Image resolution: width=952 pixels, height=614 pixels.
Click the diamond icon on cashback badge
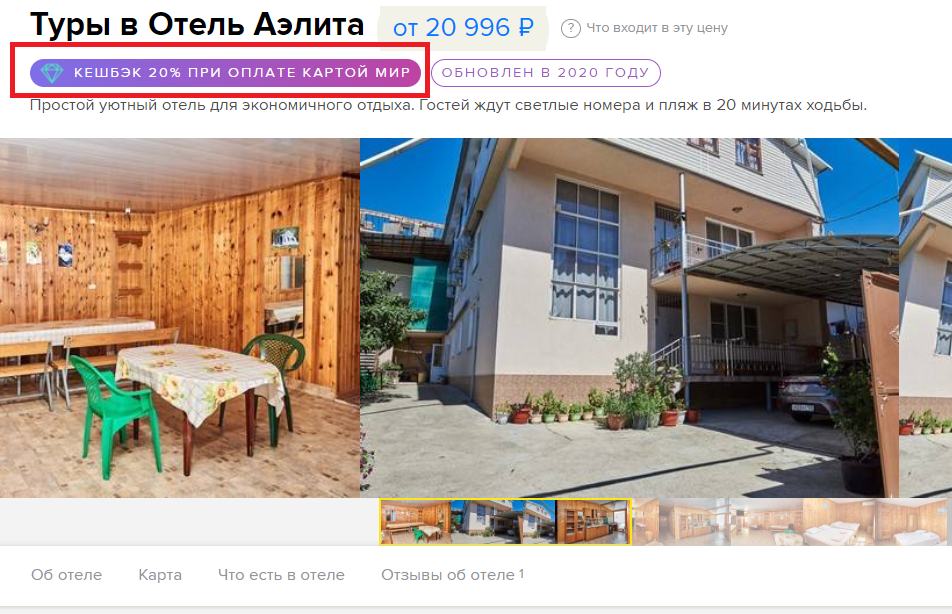52,73
